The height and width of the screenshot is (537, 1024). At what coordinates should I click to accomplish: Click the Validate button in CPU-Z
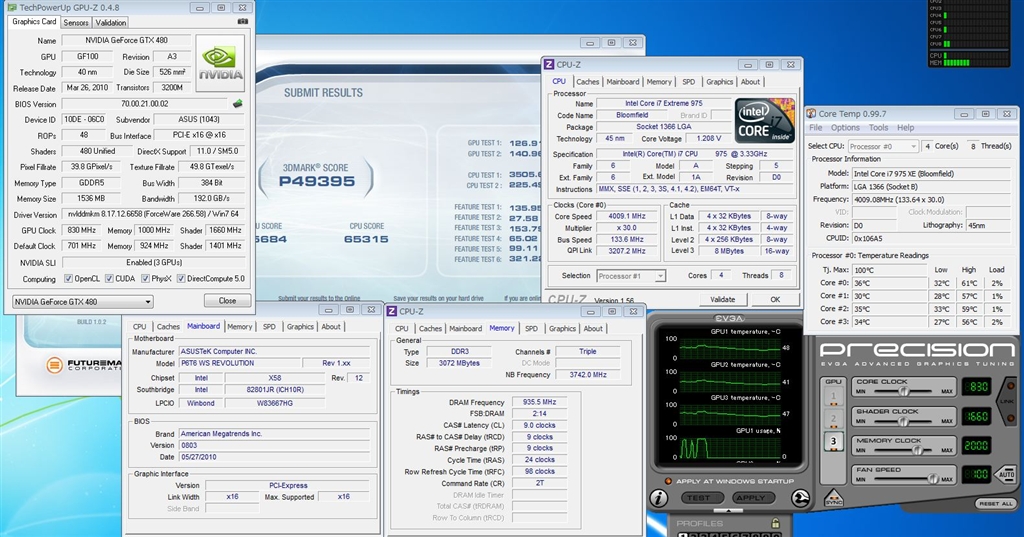[x=722, y=299]
